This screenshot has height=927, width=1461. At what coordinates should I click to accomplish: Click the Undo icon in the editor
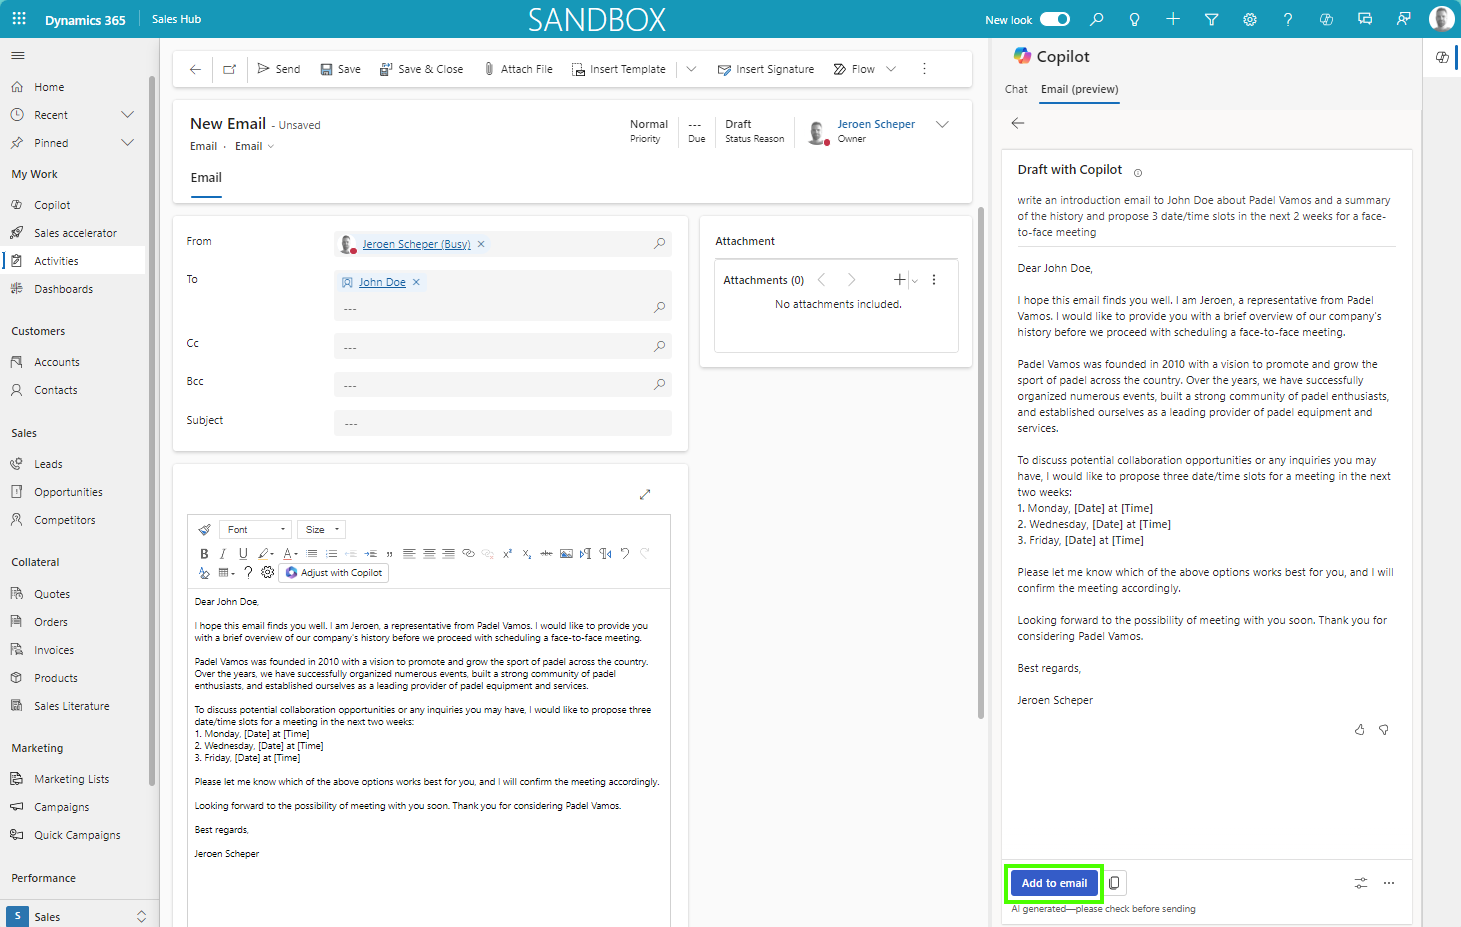click(625, 553)
